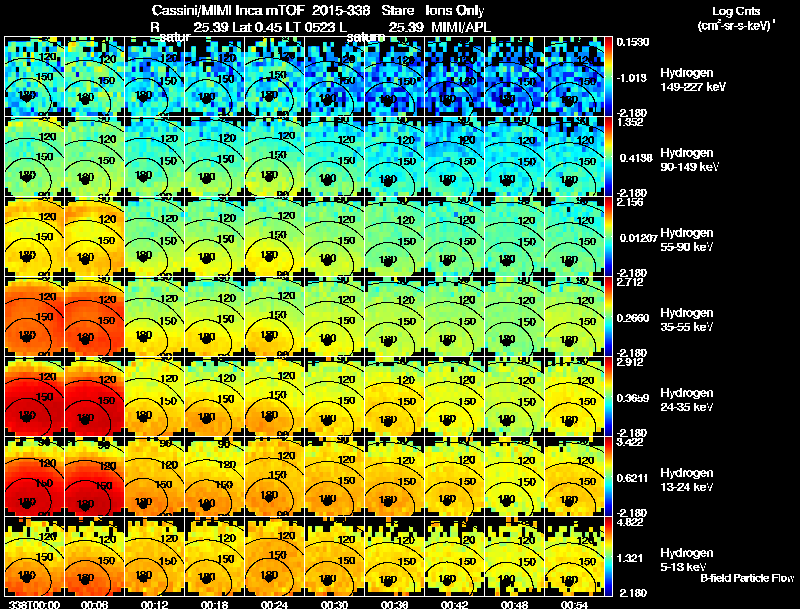The width and height of the screenshot is (800, 609).
Task: Select the 5-13 keV panel at 338T00:00
Action: [x=34, y=556]
